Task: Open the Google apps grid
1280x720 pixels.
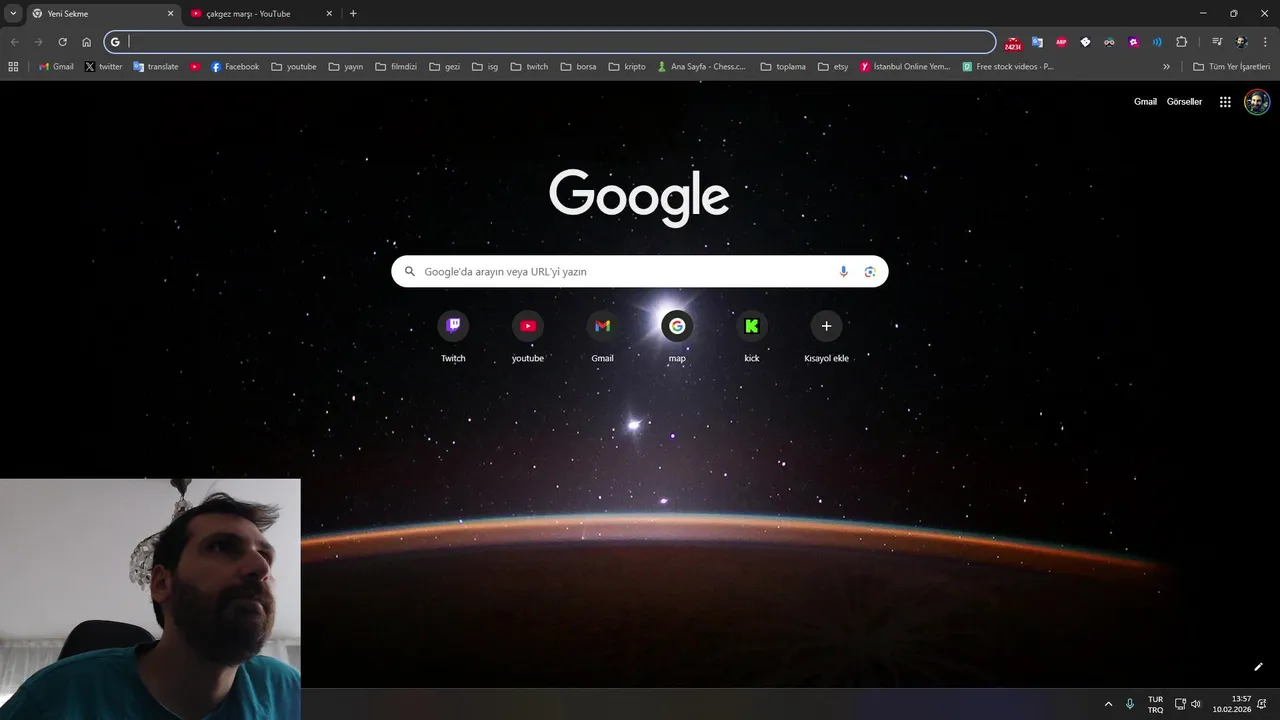Action: pyautogui.click(x=1225, y=102)
